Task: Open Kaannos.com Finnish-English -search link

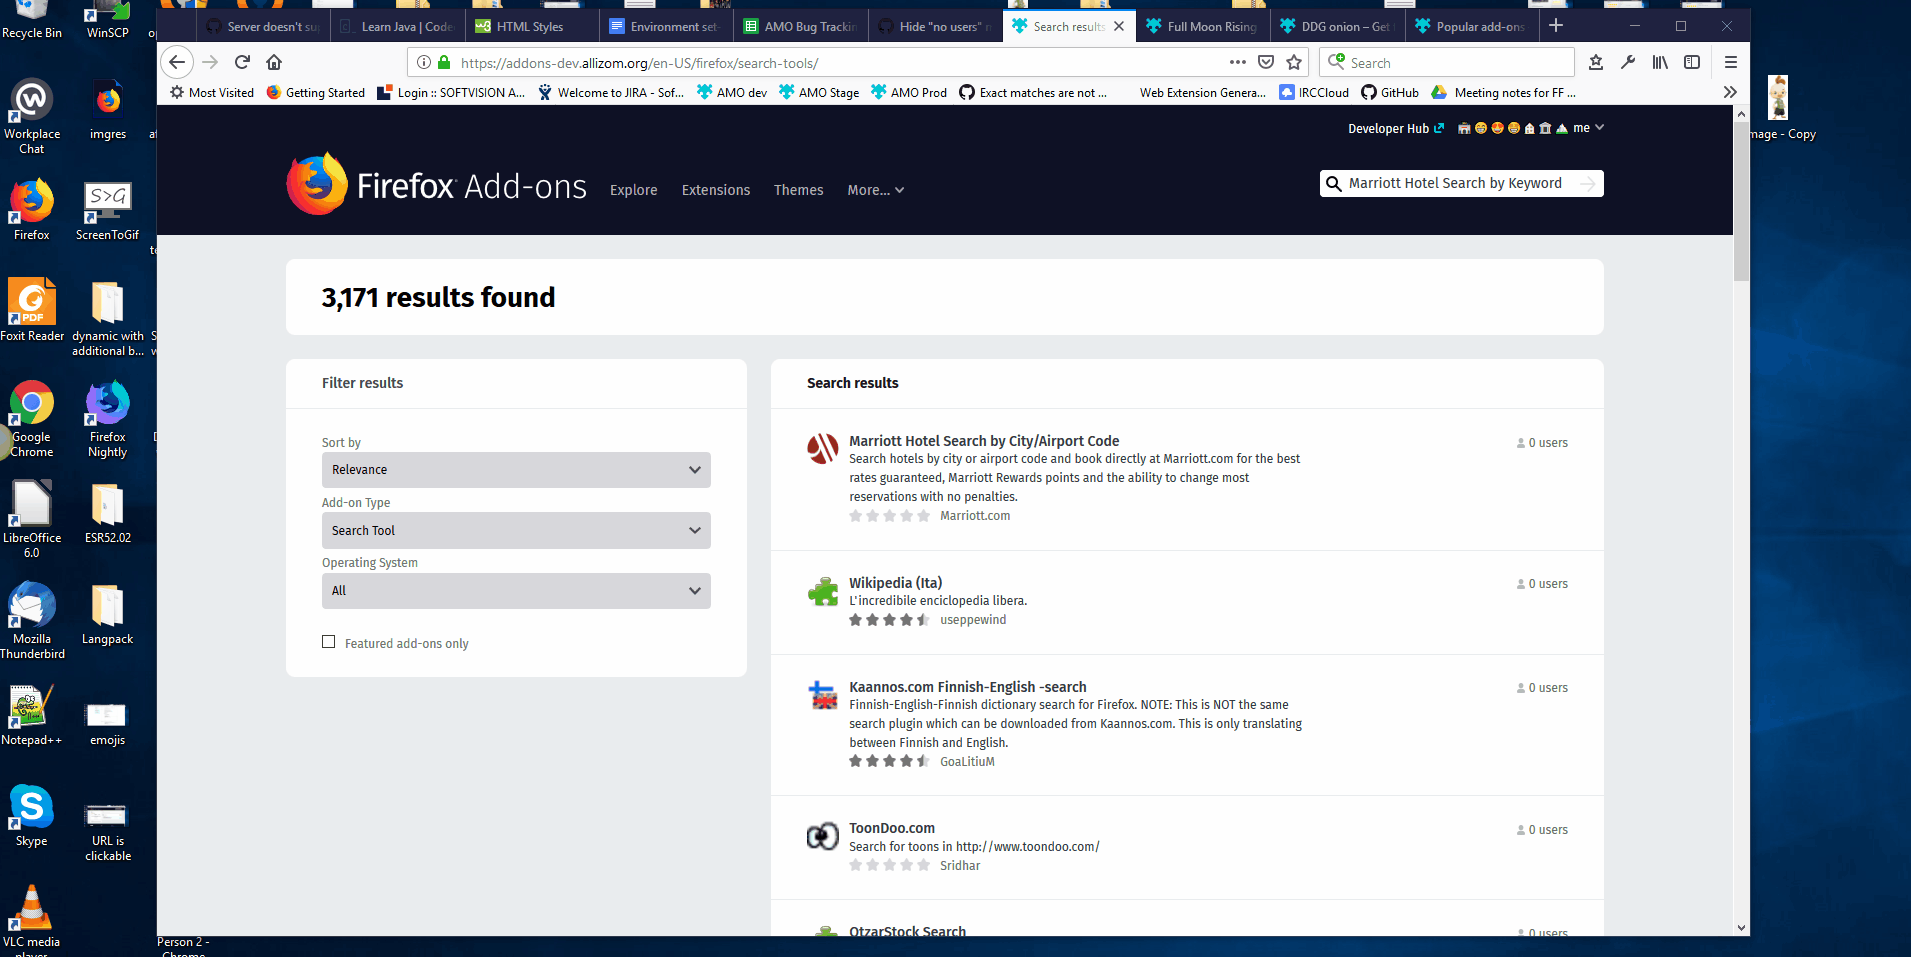Action: [967, 687]
